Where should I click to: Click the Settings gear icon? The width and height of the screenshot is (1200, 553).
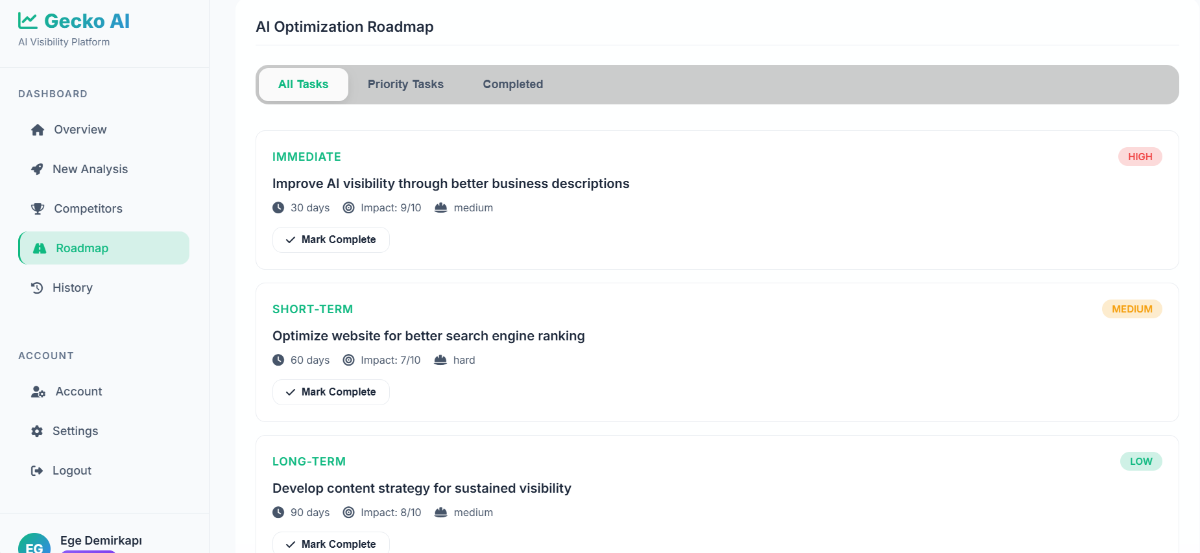(x=37, y=431)
